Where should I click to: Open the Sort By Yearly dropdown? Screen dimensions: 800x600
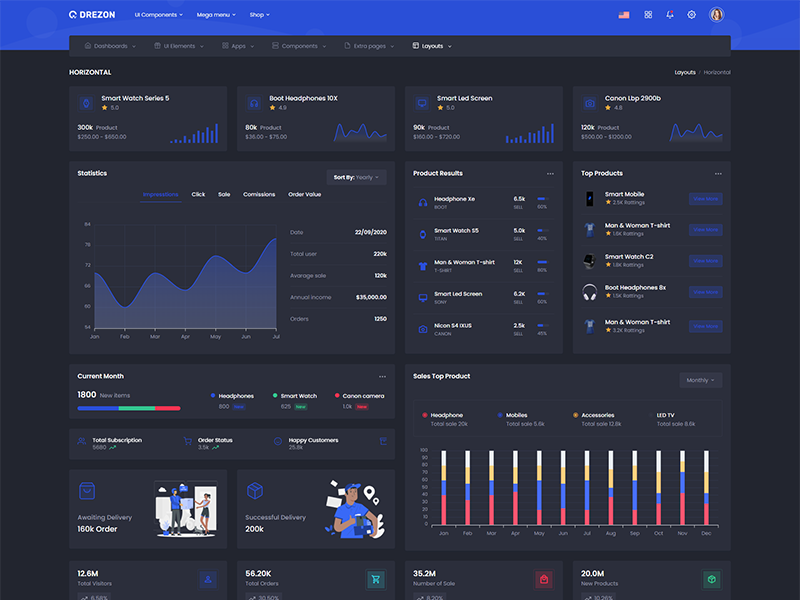click(356, 177)
